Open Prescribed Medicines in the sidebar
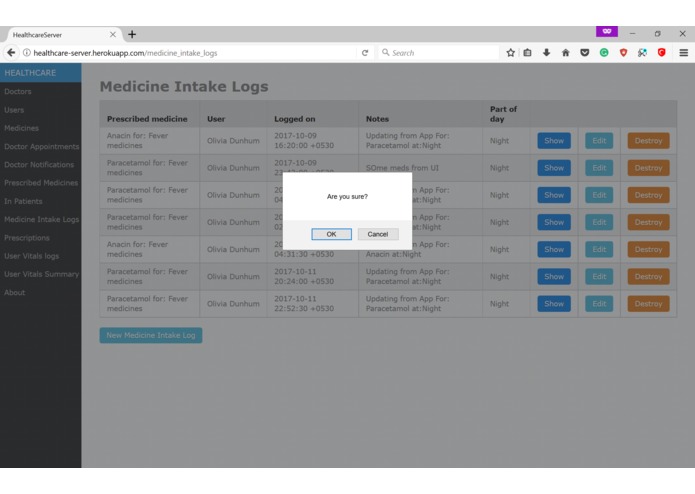 pyautogui.click(x=41, y=183)
